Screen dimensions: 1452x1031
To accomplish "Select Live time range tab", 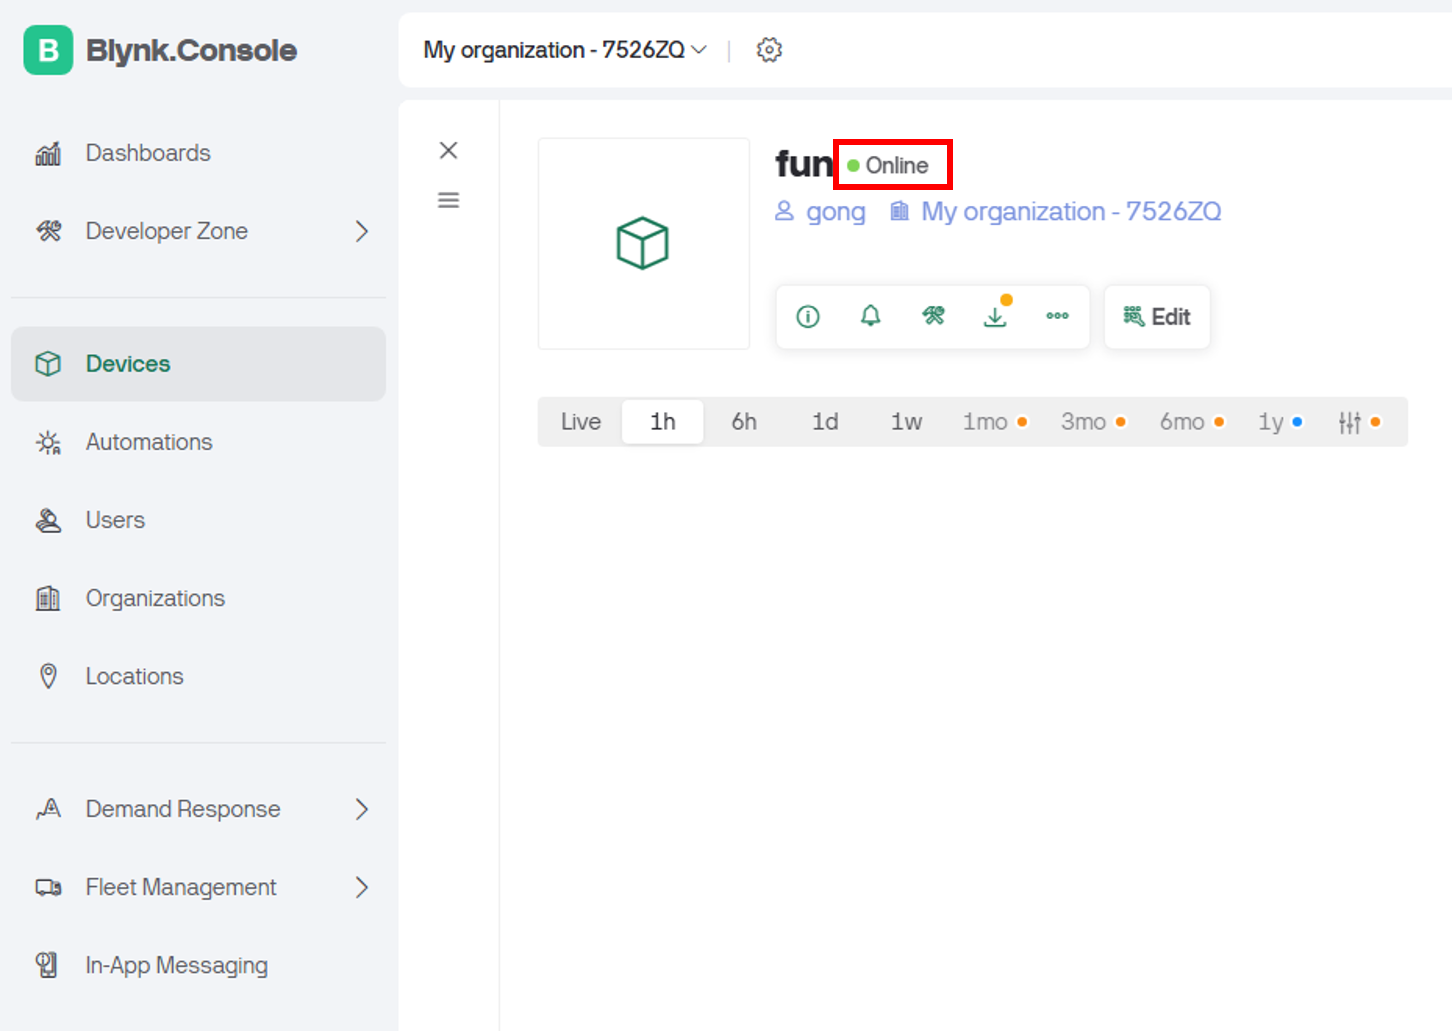I will pos(581,422).
